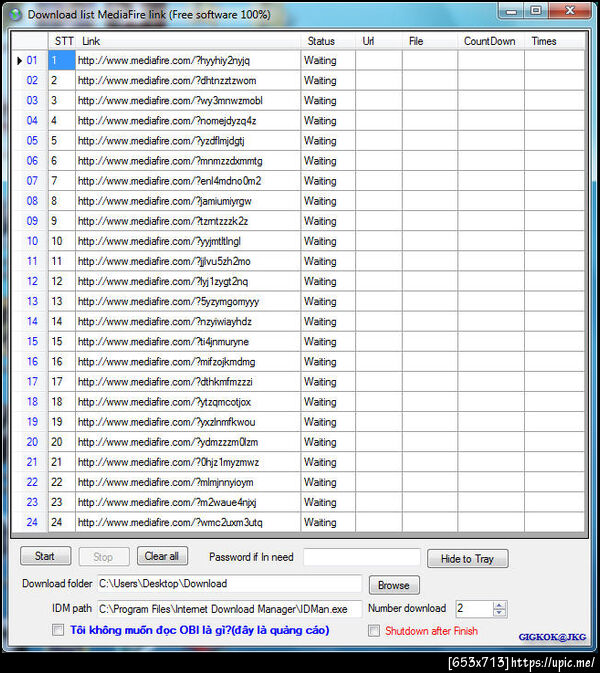Select link cell '?nzyiwiayhdz'
Viewport: 600px width, 673px height.
[188, 321]
